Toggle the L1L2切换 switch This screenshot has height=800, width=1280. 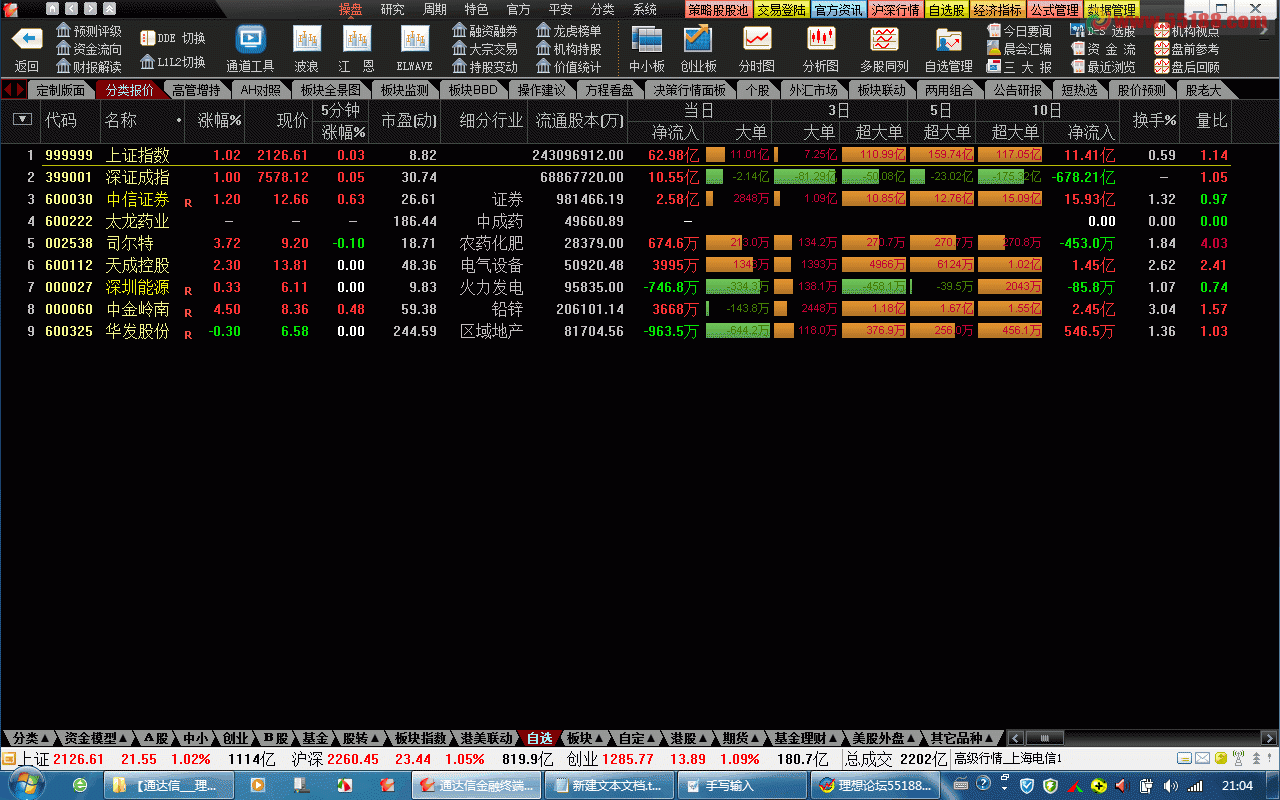pos(173,62)
